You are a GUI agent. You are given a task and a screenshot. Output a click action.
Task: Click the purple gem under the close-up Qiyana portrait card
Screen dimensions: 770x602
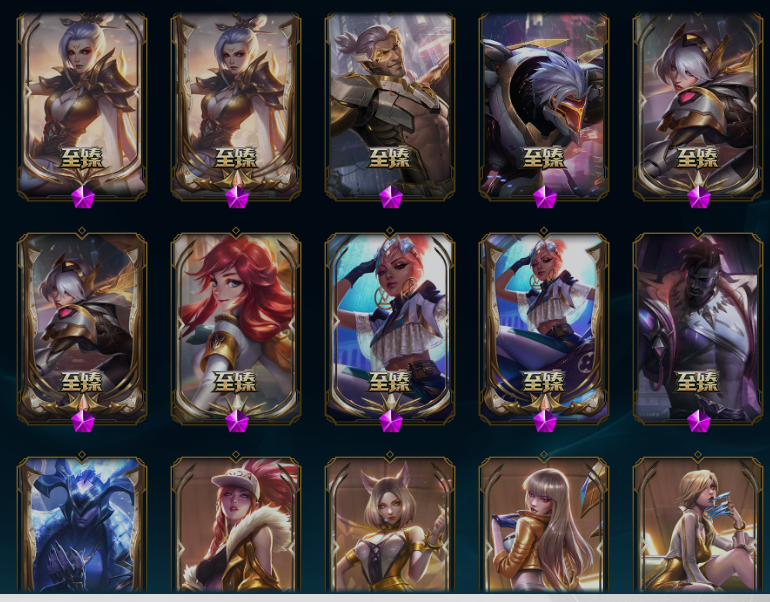coord(391,421)
